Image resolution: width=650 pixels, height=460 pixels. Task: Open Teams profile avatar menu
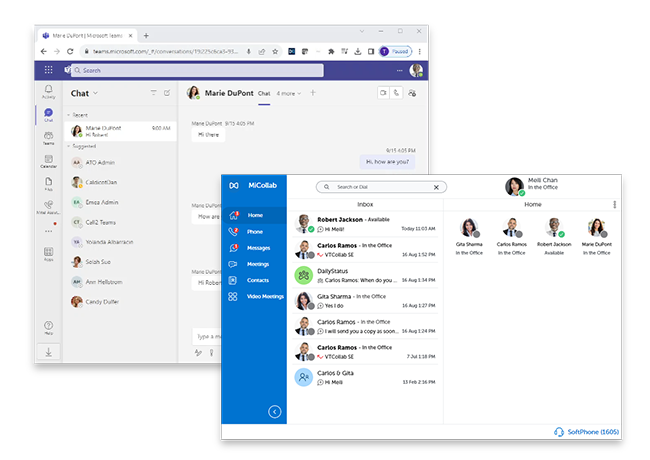point(416,70)
